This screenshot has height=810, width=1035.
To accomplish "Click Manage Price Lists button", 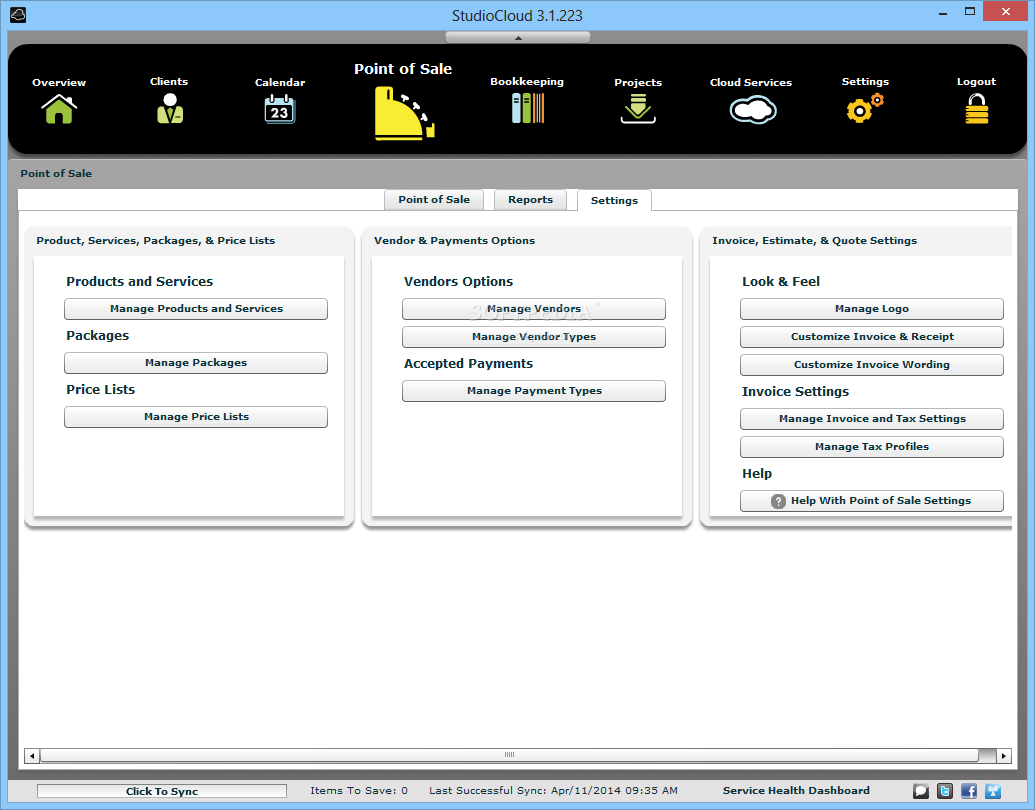I will tap(196, 417).
